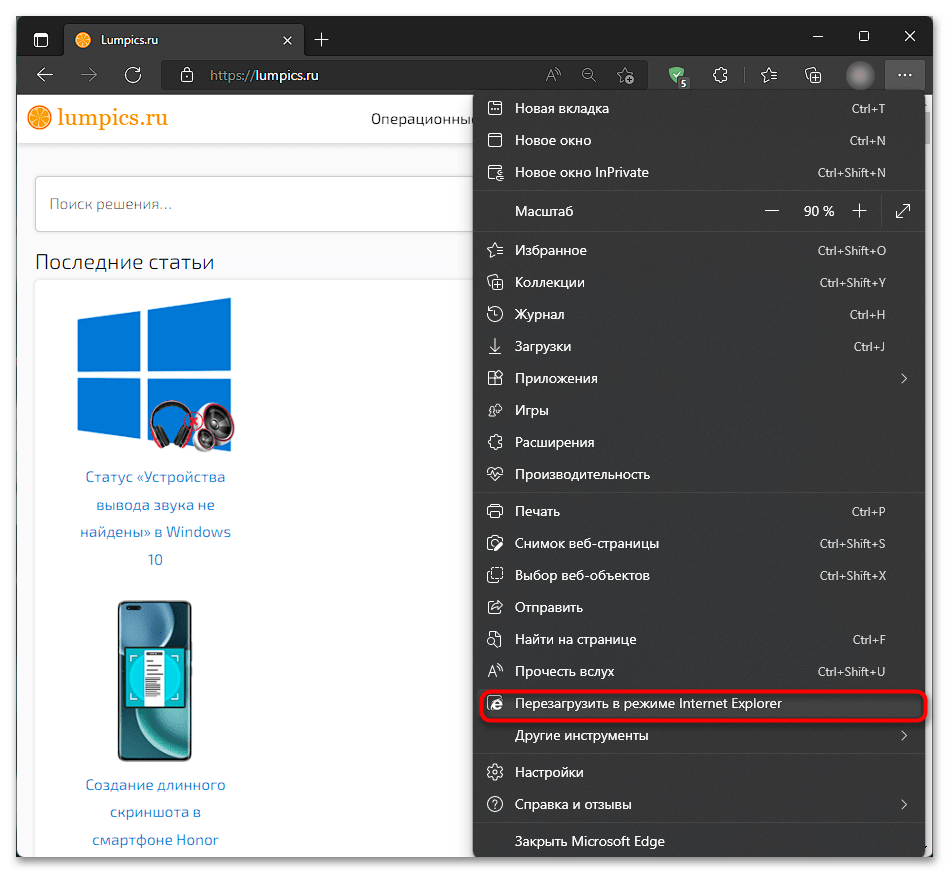Open Настройки settings entry
The width and height of the screenshot is (949, 873).
698,773
